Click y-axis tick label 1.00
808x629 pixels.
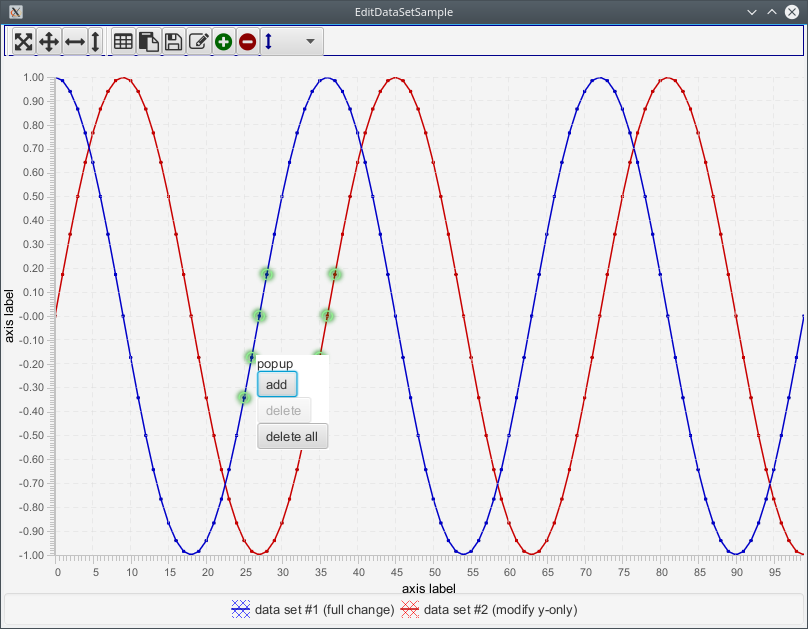pyautogui.click(x=33, y=77)
